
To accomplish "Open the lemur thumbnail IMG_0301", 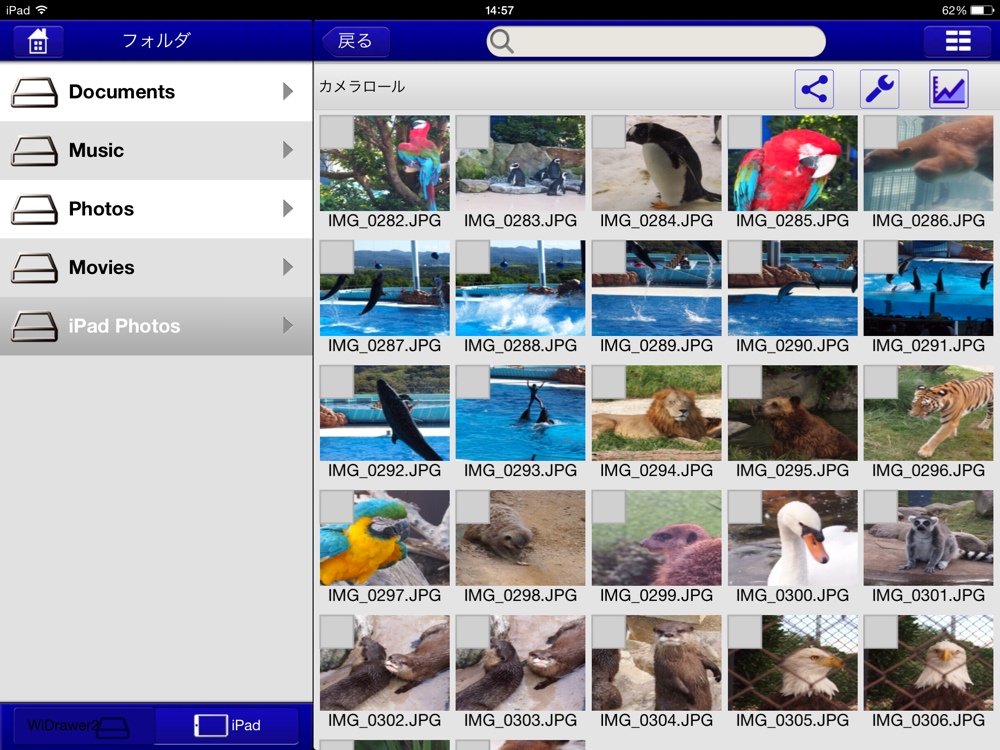I will (929, 538).
